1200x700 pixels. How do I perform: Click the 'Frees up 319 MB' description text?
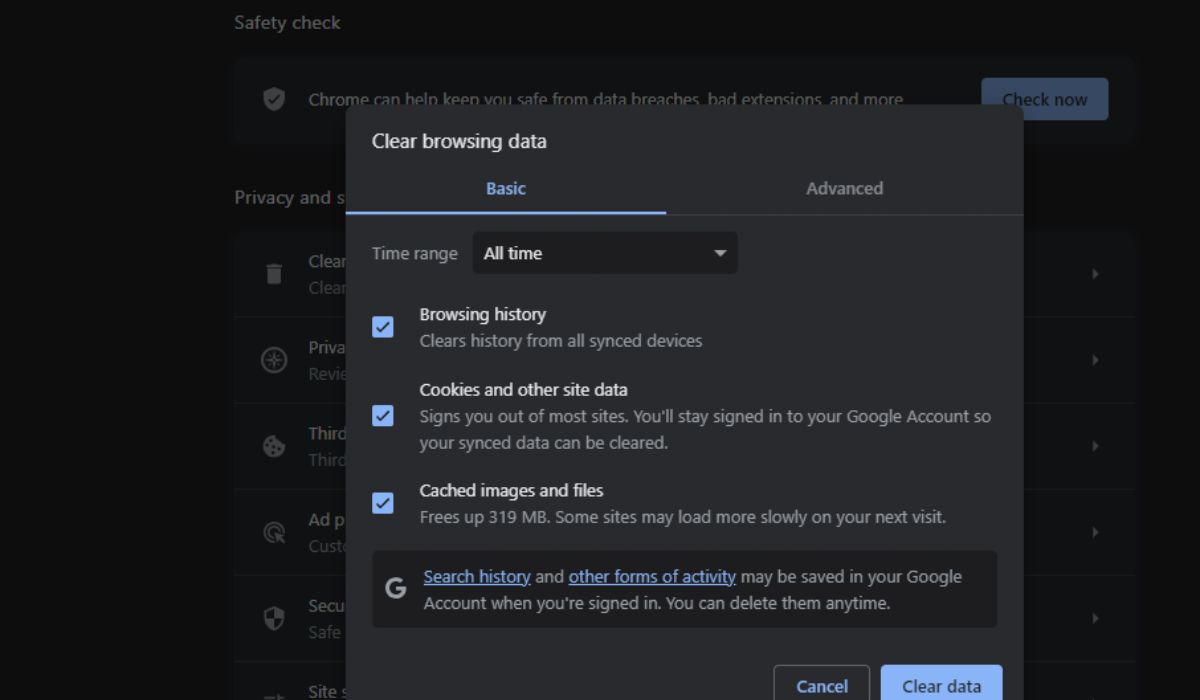[683, 518]
